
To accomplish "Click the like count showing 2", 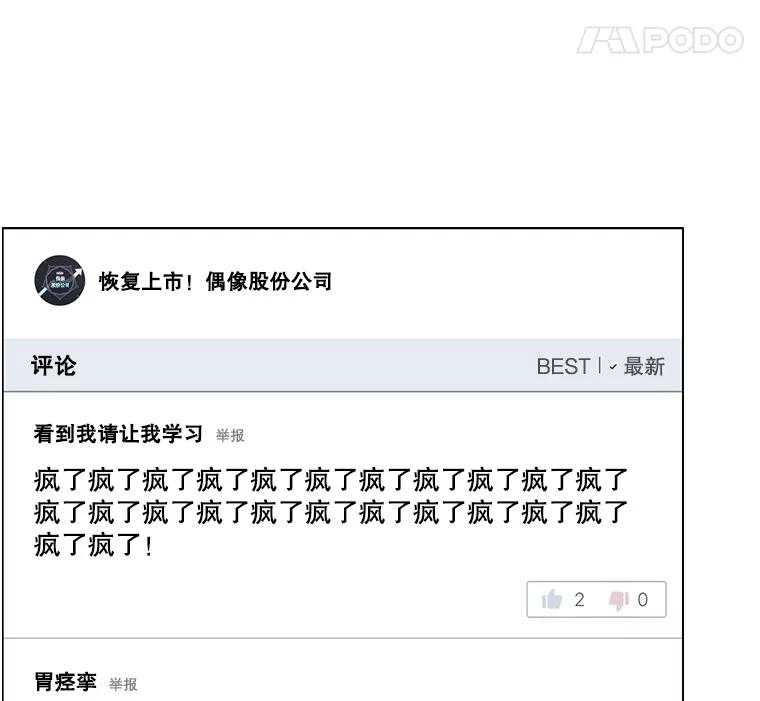I will 580,600.
